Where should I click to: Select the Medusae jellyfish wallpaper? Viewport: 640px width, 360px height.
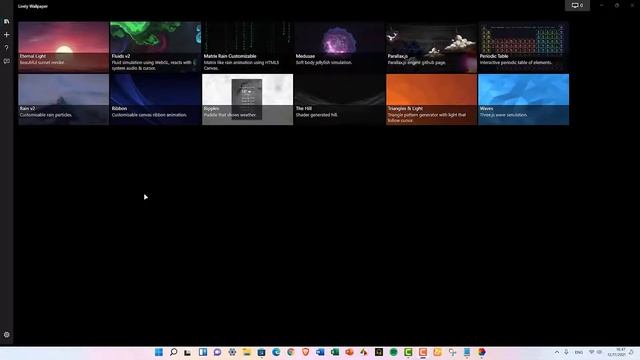click(339, 47)
